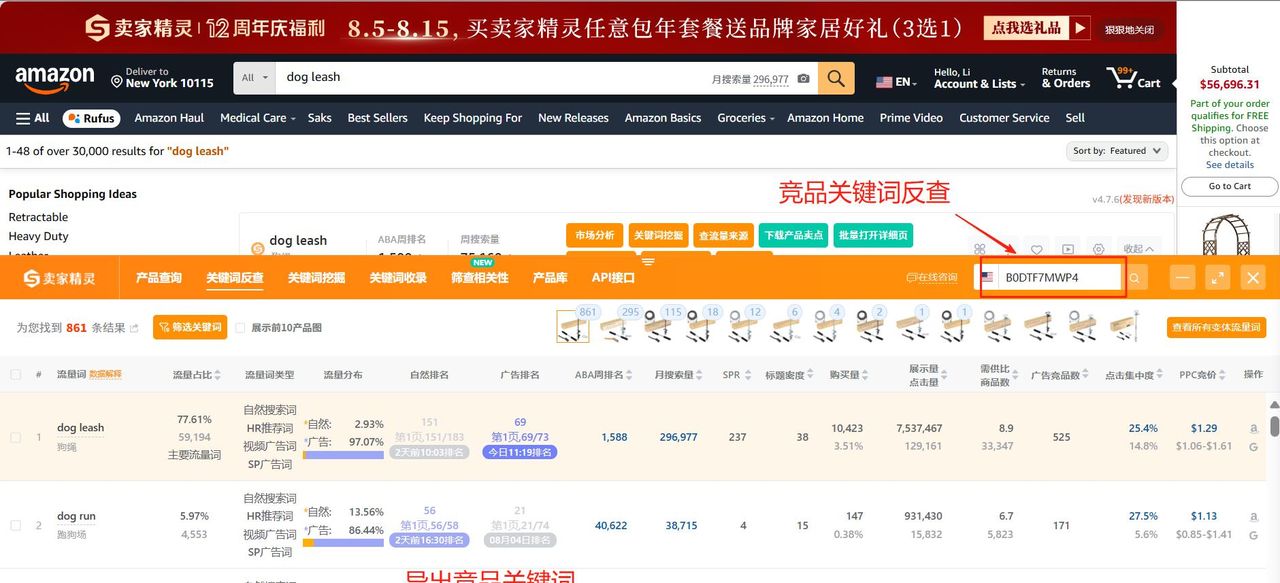The image size is (1280, 583).
Task: Click the camera search icon in search box
Action: [803, 78]
